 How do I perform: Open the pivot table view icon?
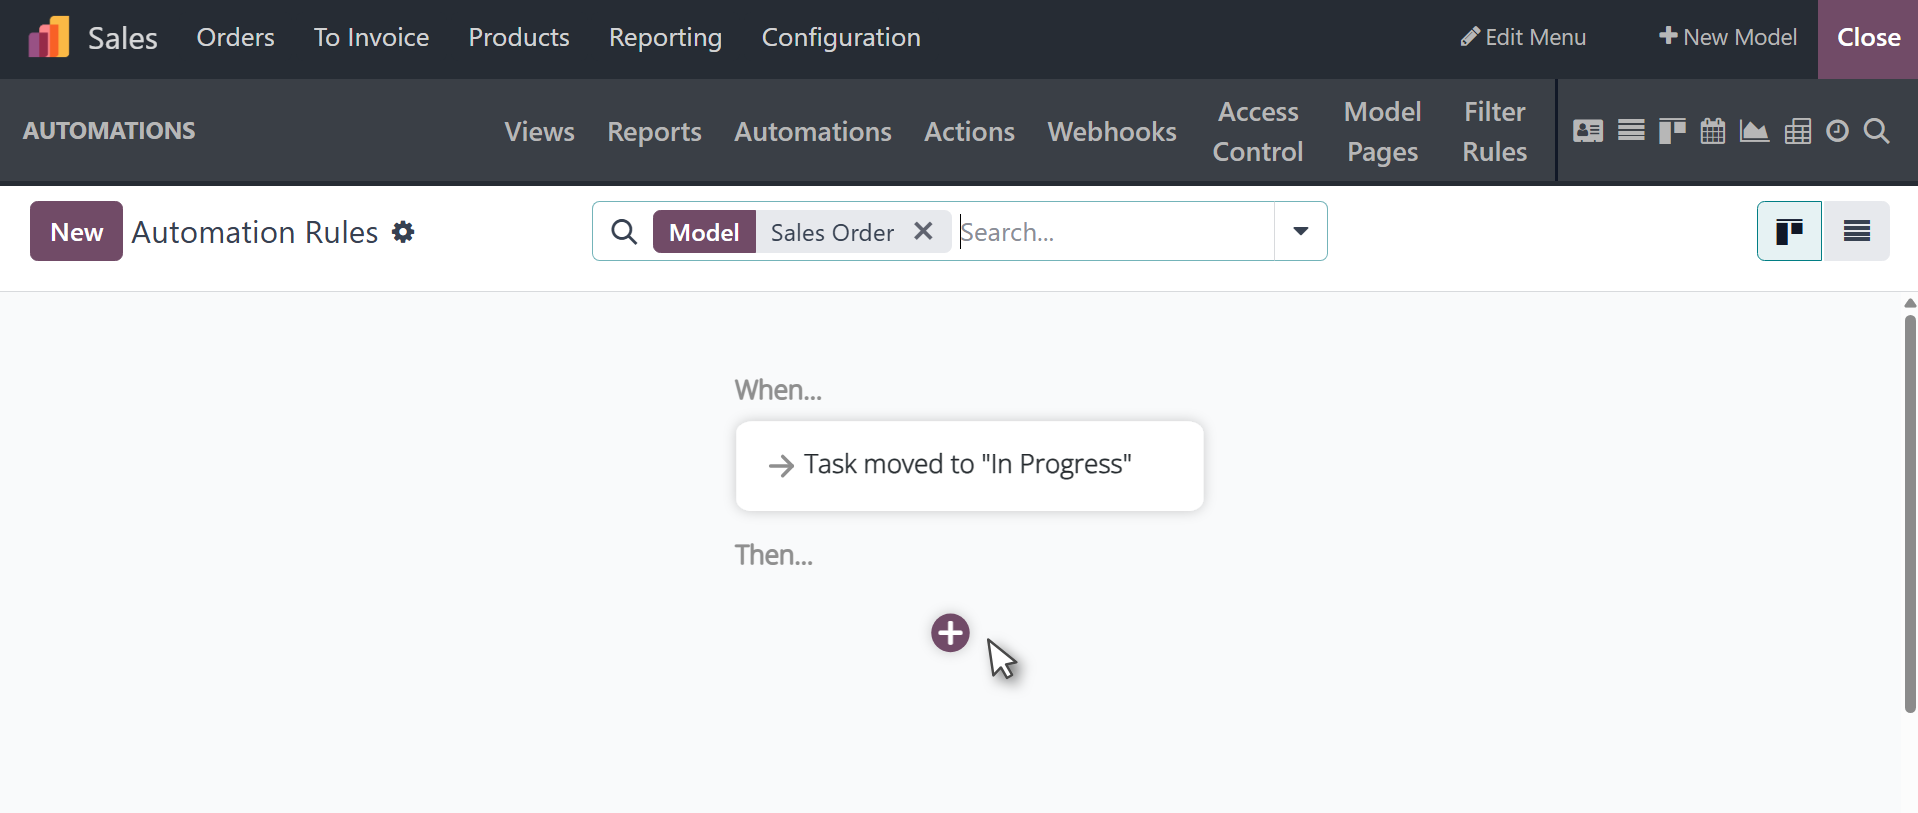1797,131
